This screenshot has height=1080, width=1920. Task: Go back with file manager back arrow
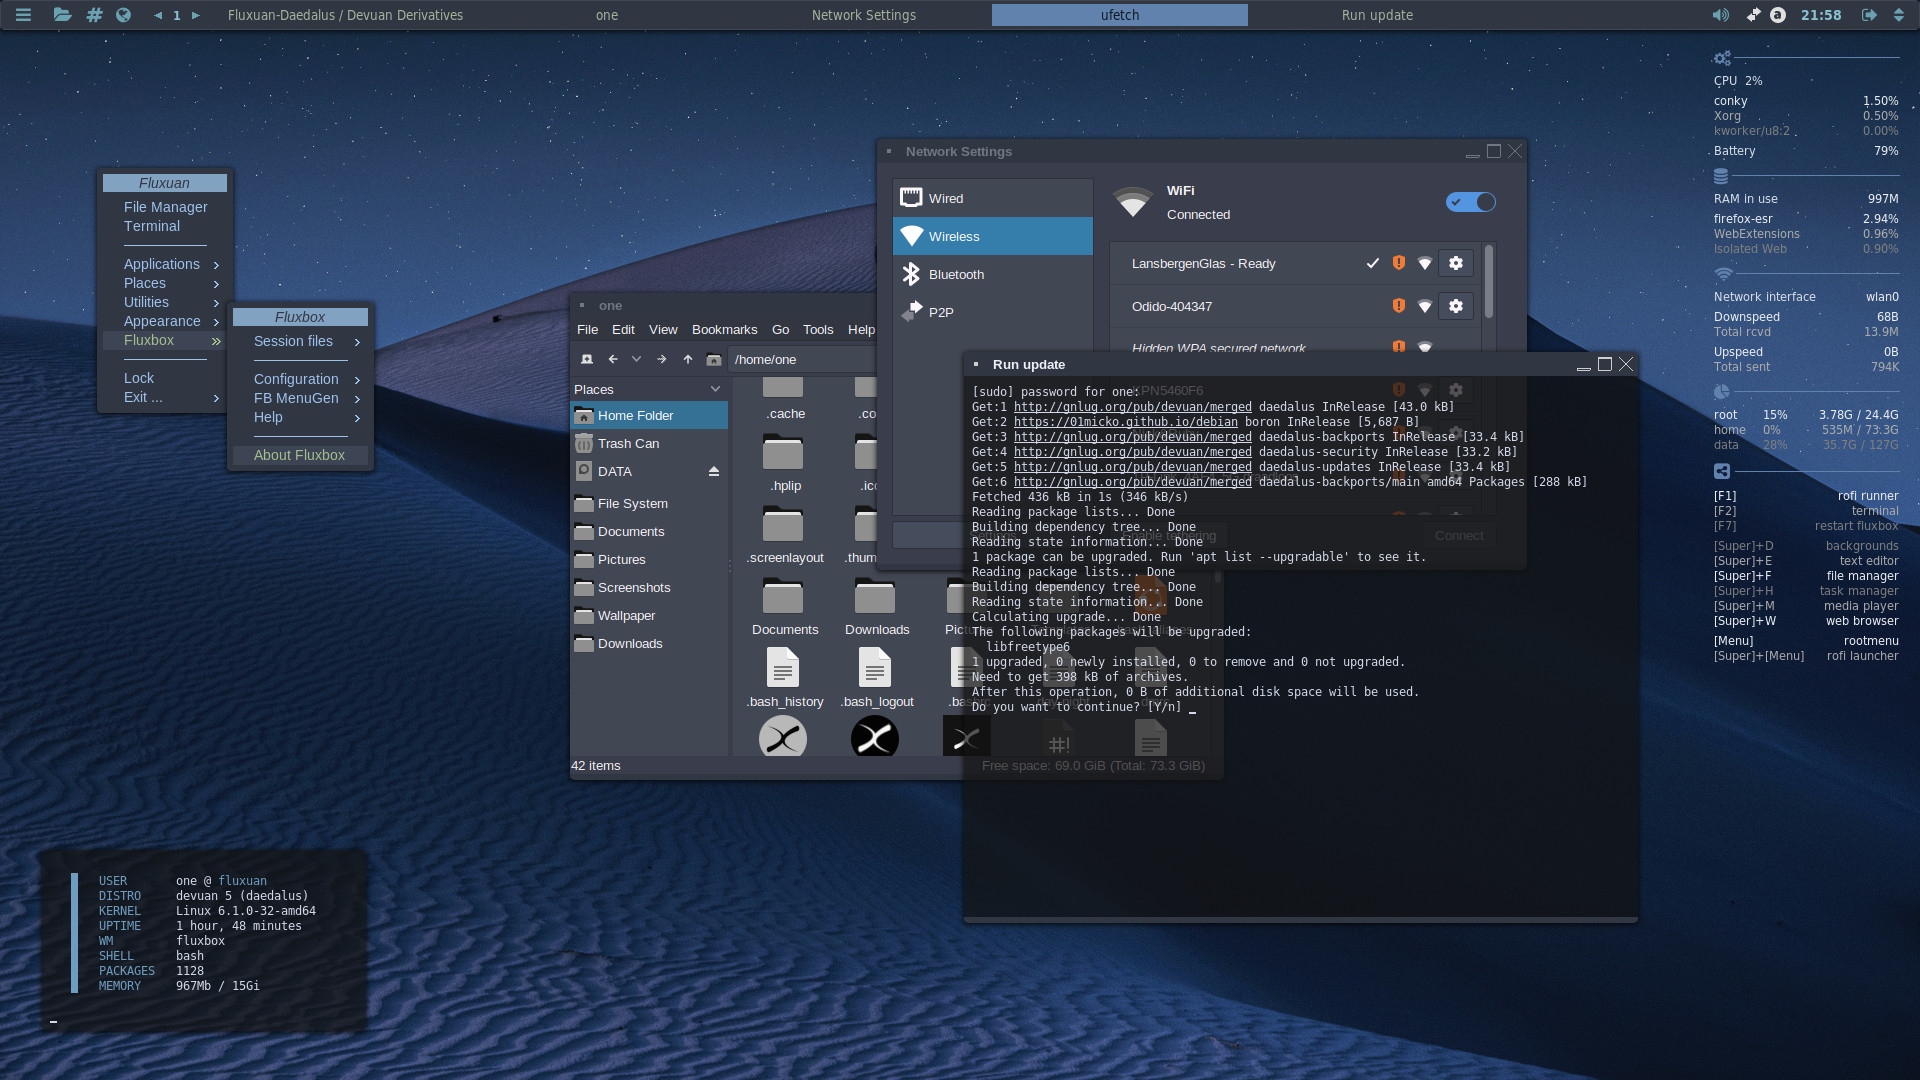tap(613, 359)
